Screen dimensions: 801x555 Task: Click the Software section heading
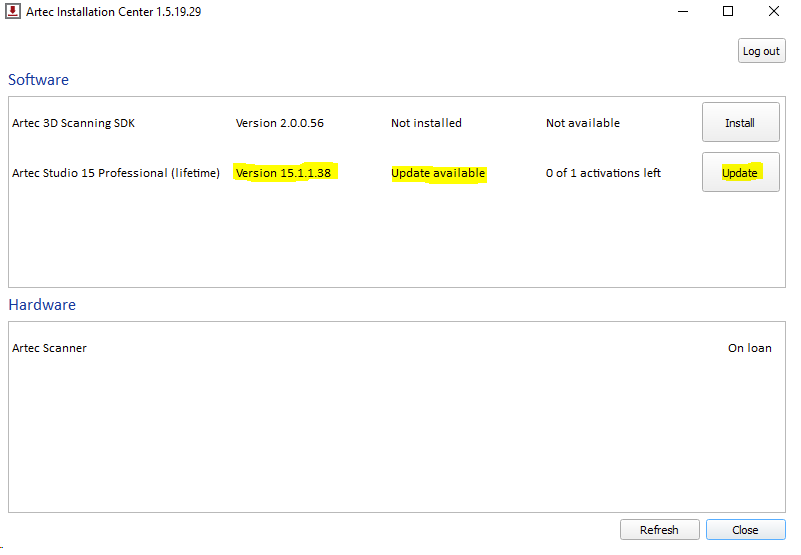tap(38, 80)
